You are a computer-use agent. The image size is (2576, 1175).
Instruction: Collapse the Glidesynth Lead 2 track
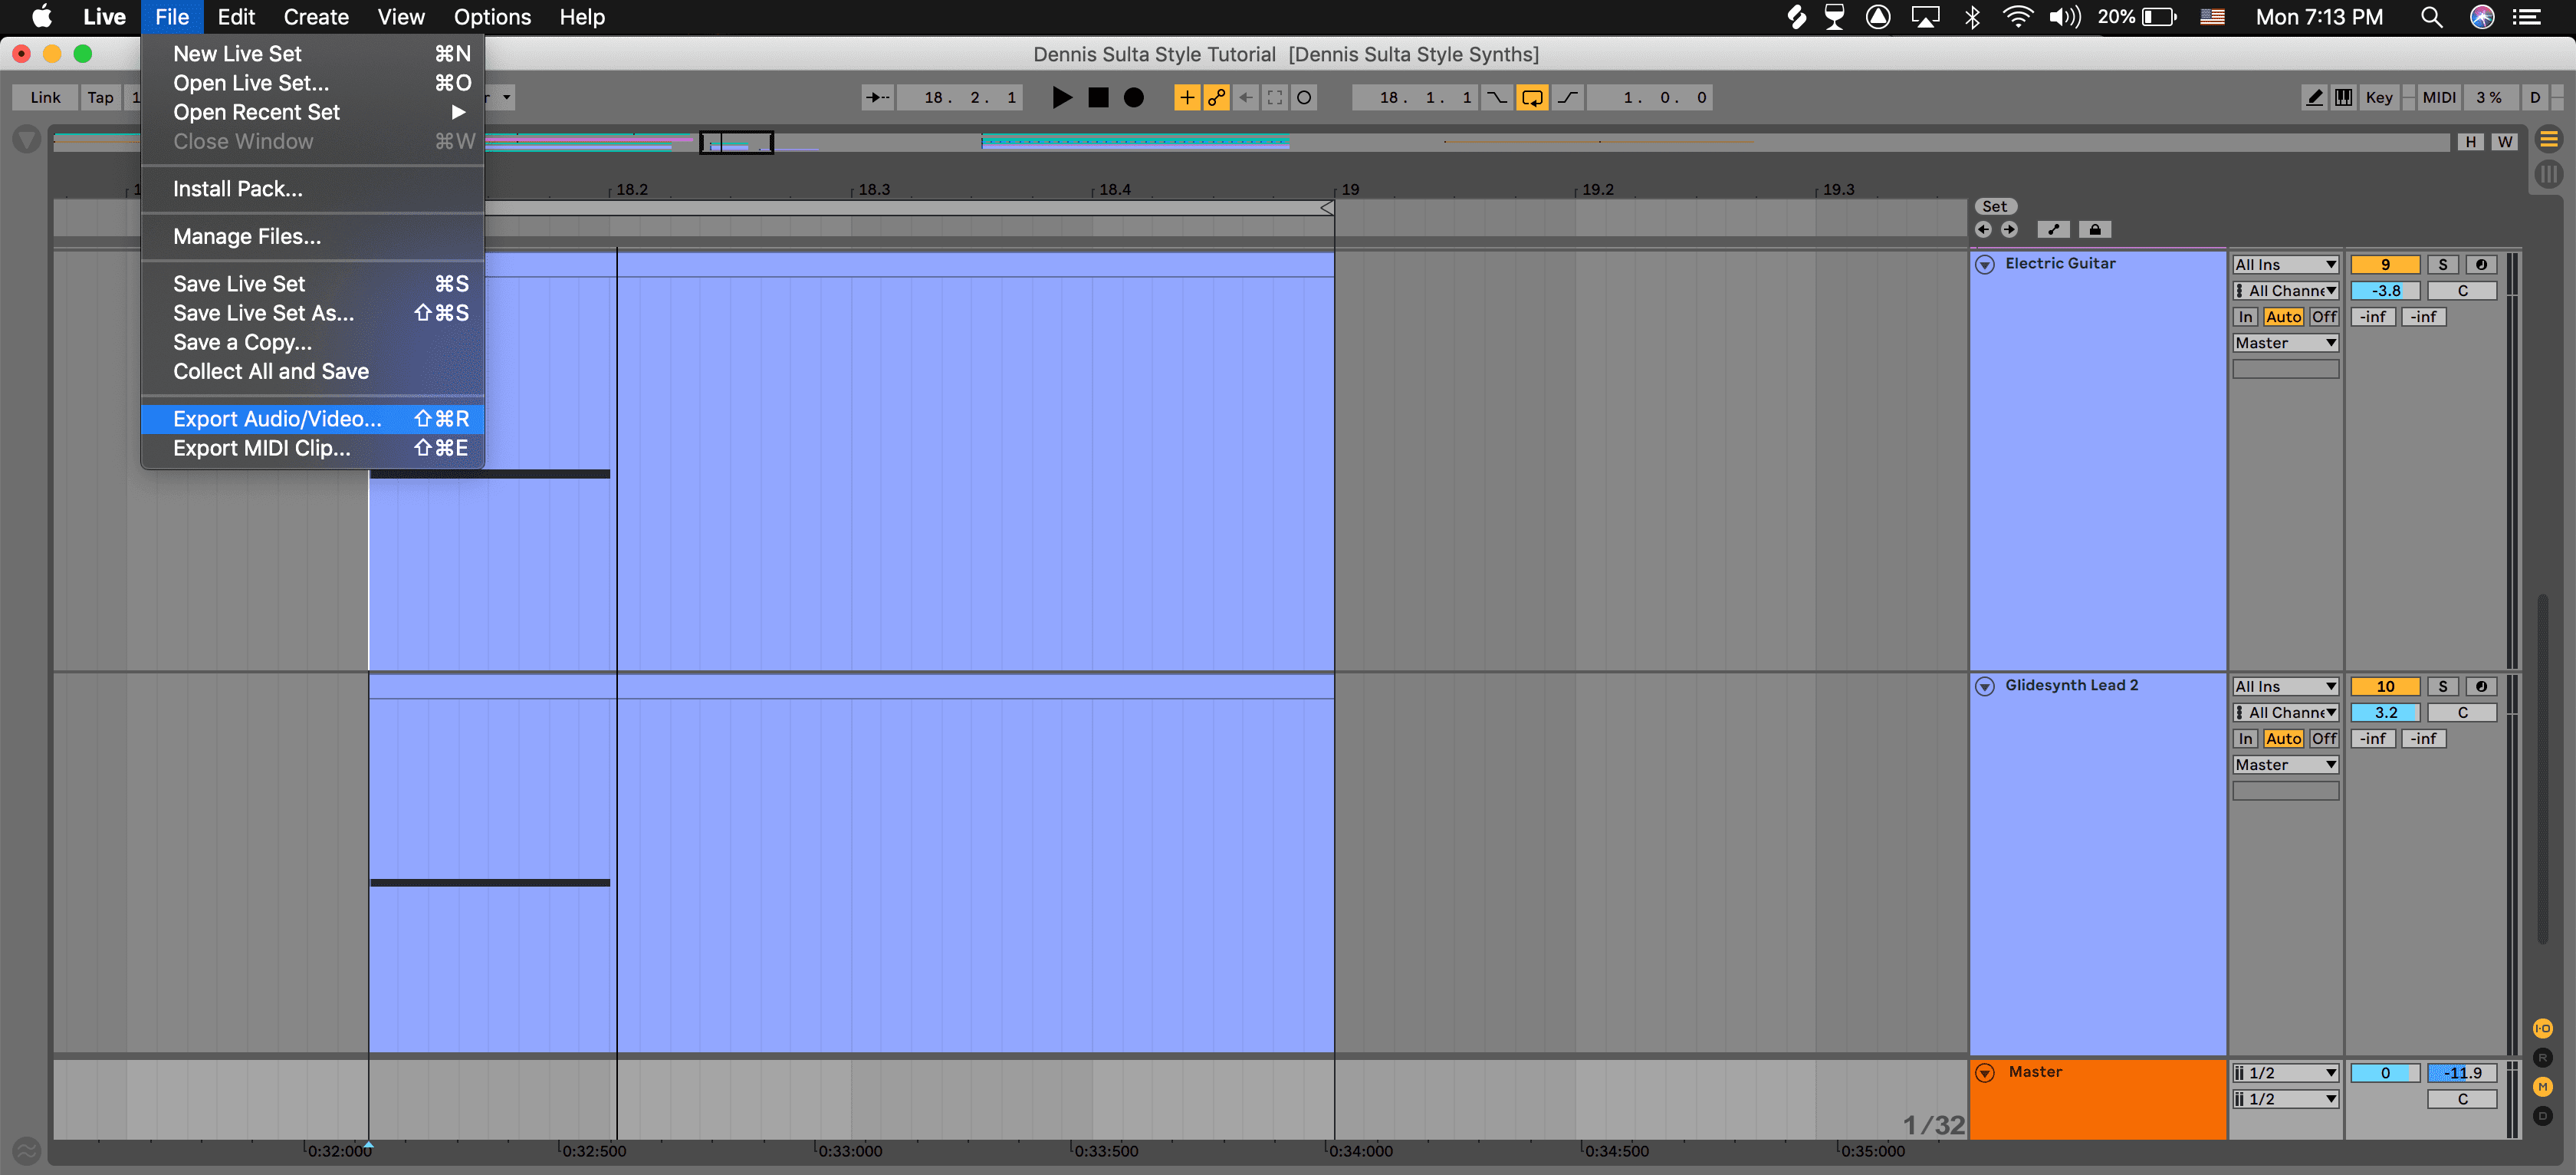(1985, 686)
